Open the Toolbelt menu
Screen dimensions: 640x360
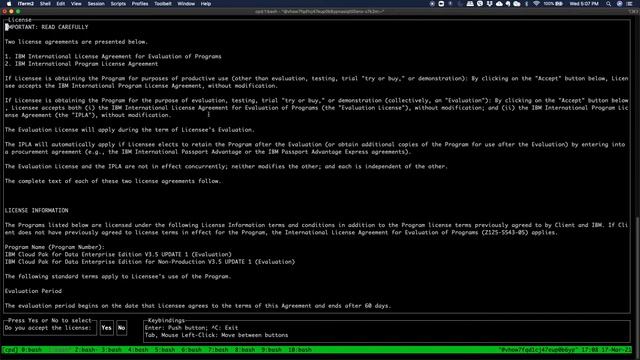pyautogui.click(x=163, y=4)
